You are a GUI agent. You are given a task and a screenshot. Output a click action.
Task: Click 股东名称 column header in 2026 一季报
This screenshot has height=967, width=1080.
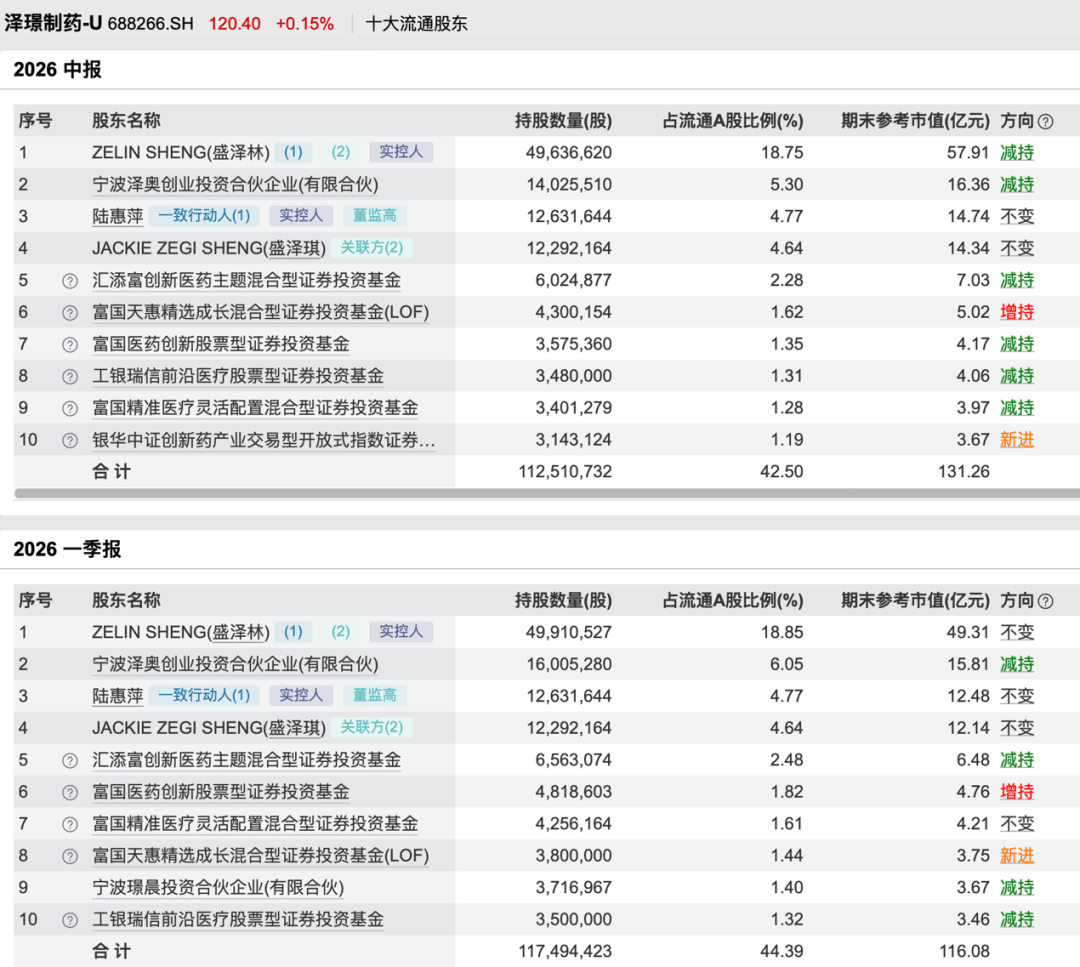tap(126, 600)
